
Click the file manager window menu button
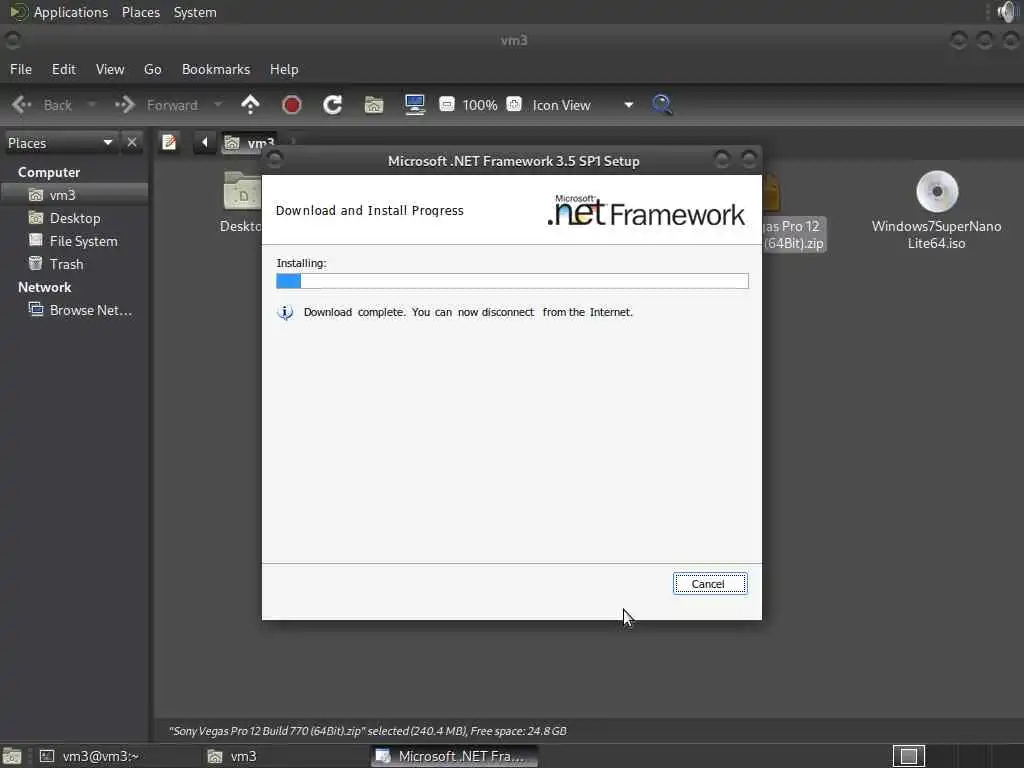coord(12,40)
